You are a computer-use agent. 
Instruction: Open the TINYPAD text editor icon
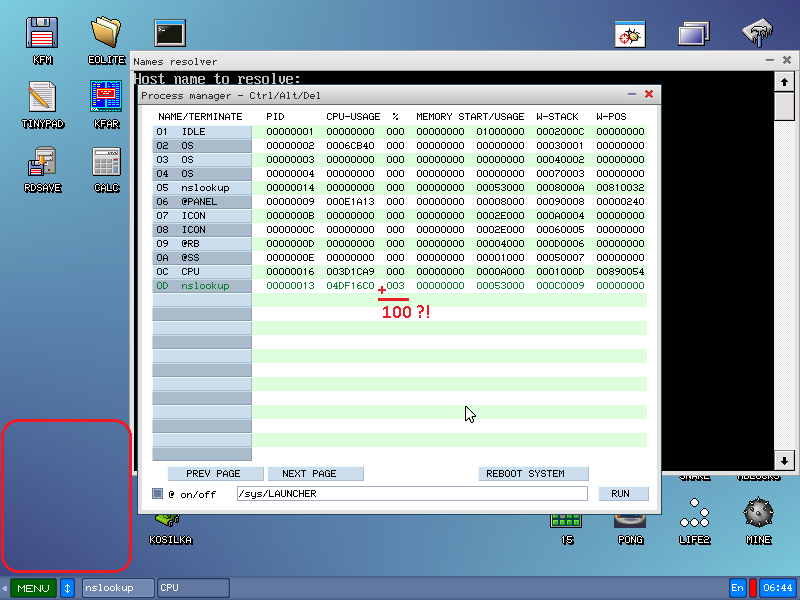coord(42,102)
